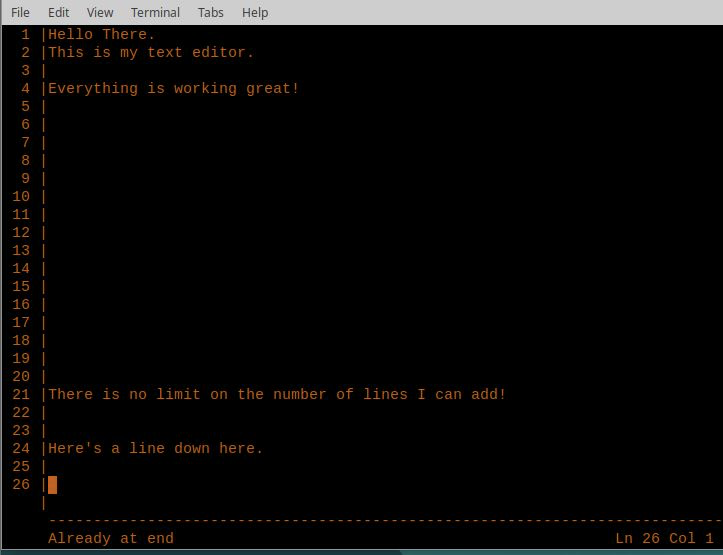Image resolution: width=723 pixels, height=555 pixels.
Task: Click line number 13 in the gutter
Action: (x=21, y=251)
